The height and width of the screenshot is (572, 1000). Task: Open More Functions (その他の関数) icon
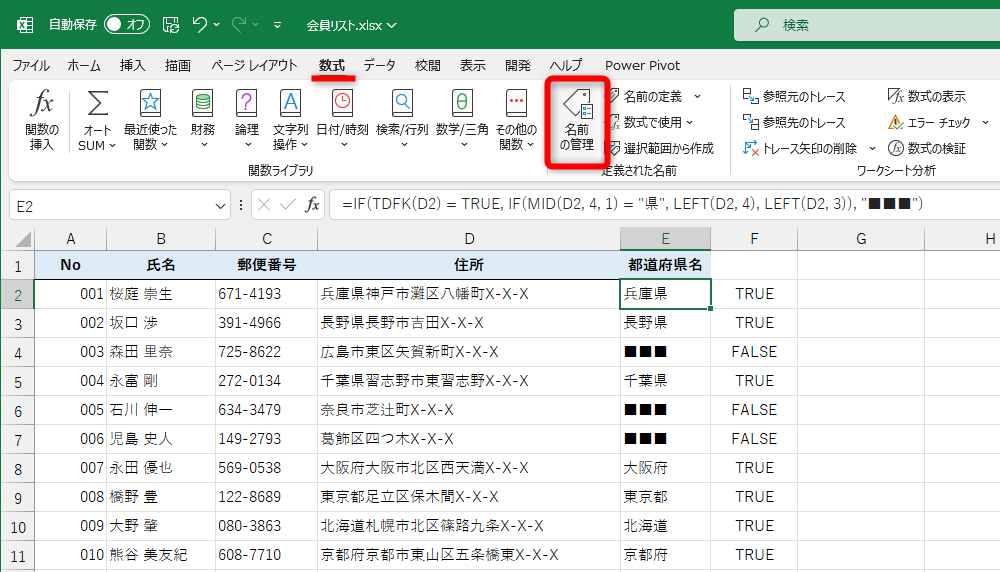516,120
